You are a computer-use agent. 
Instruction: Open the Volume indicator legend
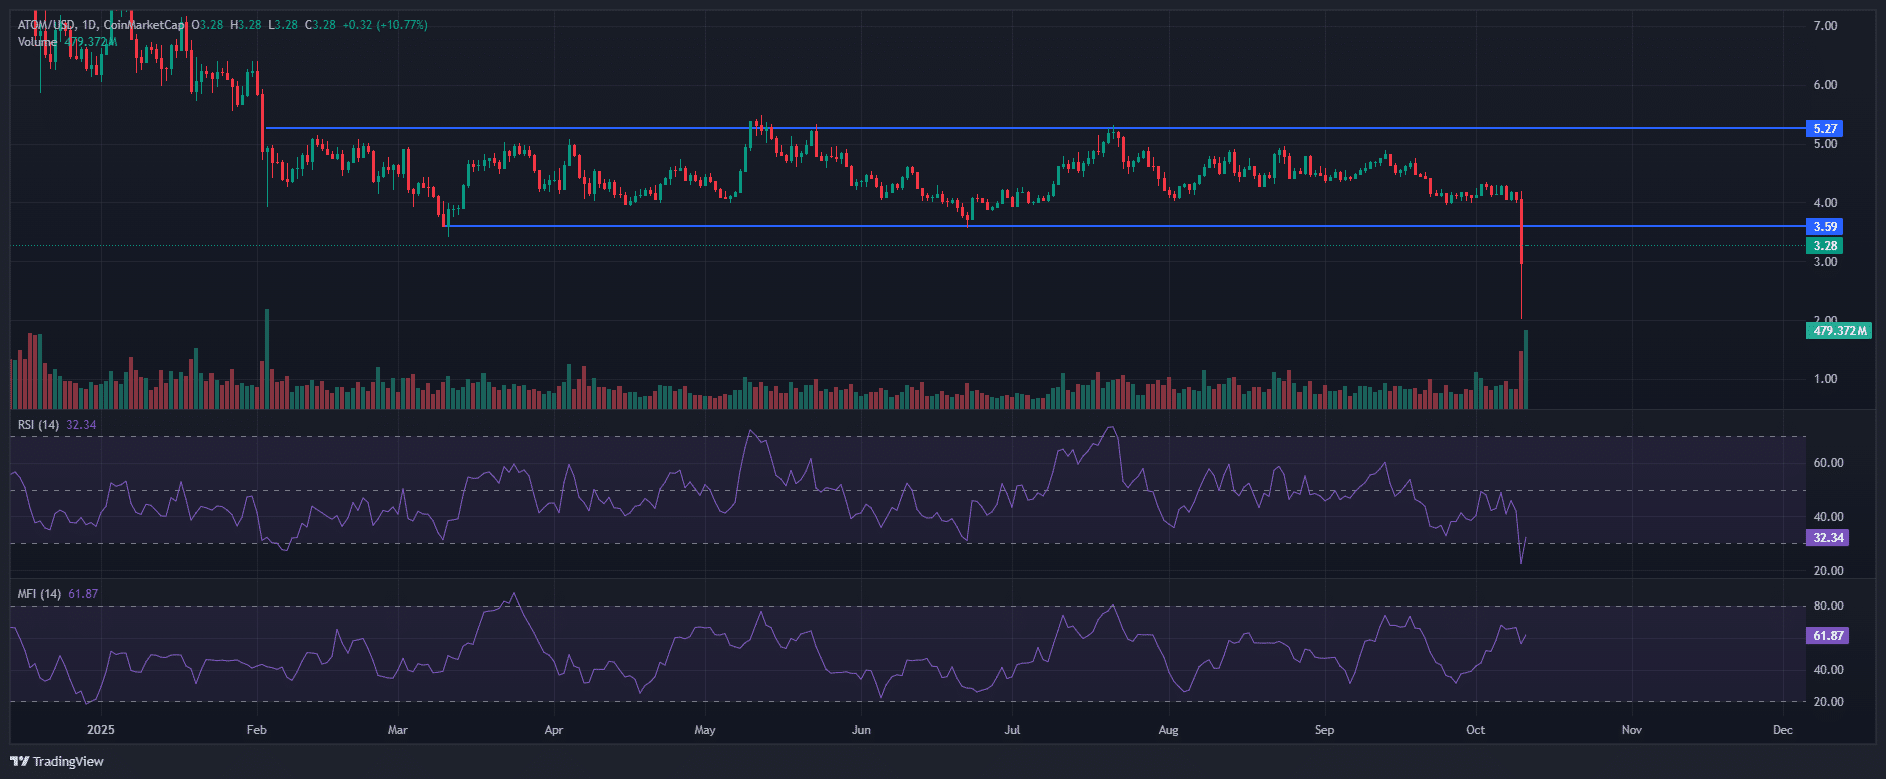[37, 42]
